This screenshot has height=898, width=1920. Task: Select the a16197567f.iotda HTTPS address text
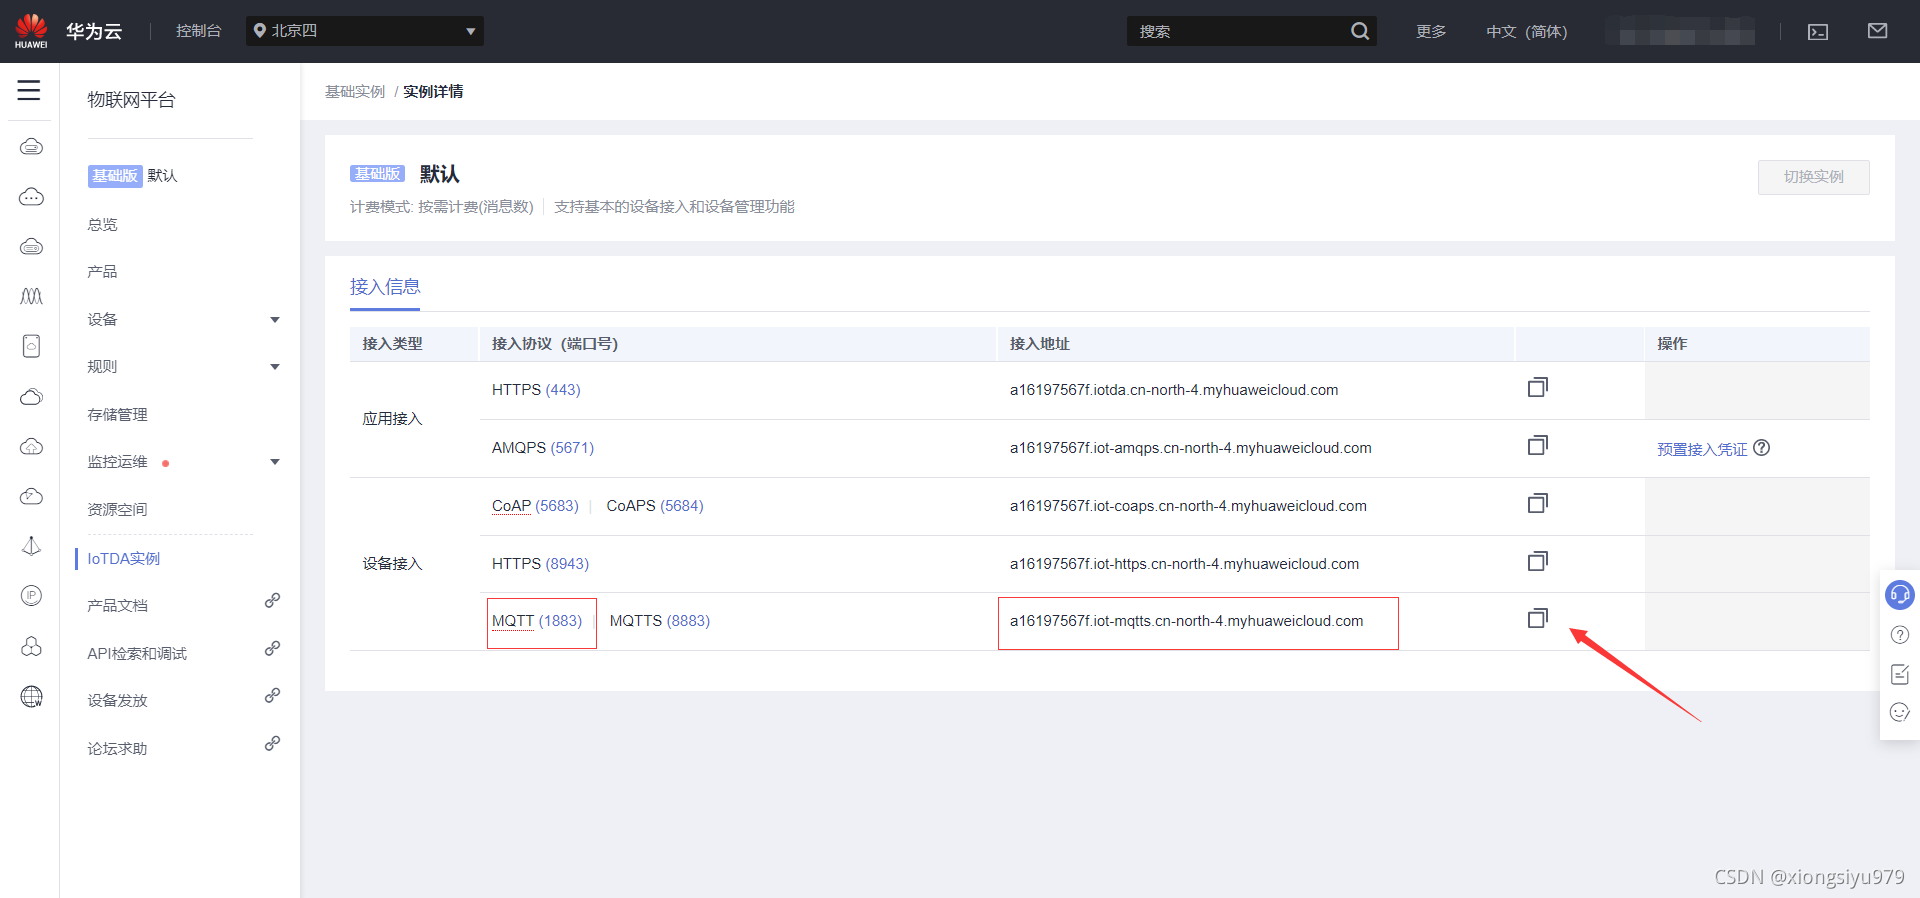tap(1174, 390)
